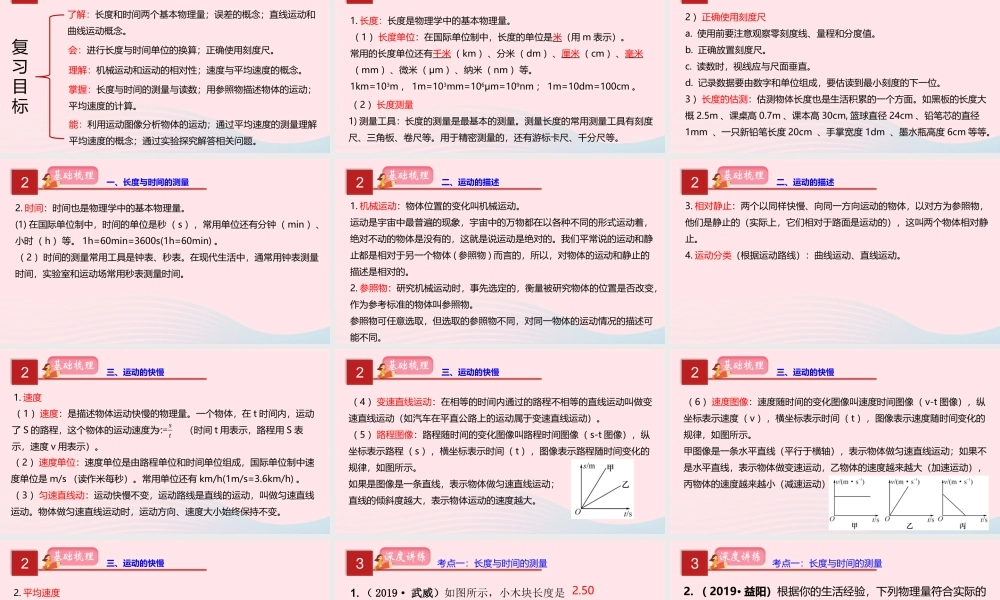
Task: Select the slide beginning with 1. 长度
Action: coord(500,76)
